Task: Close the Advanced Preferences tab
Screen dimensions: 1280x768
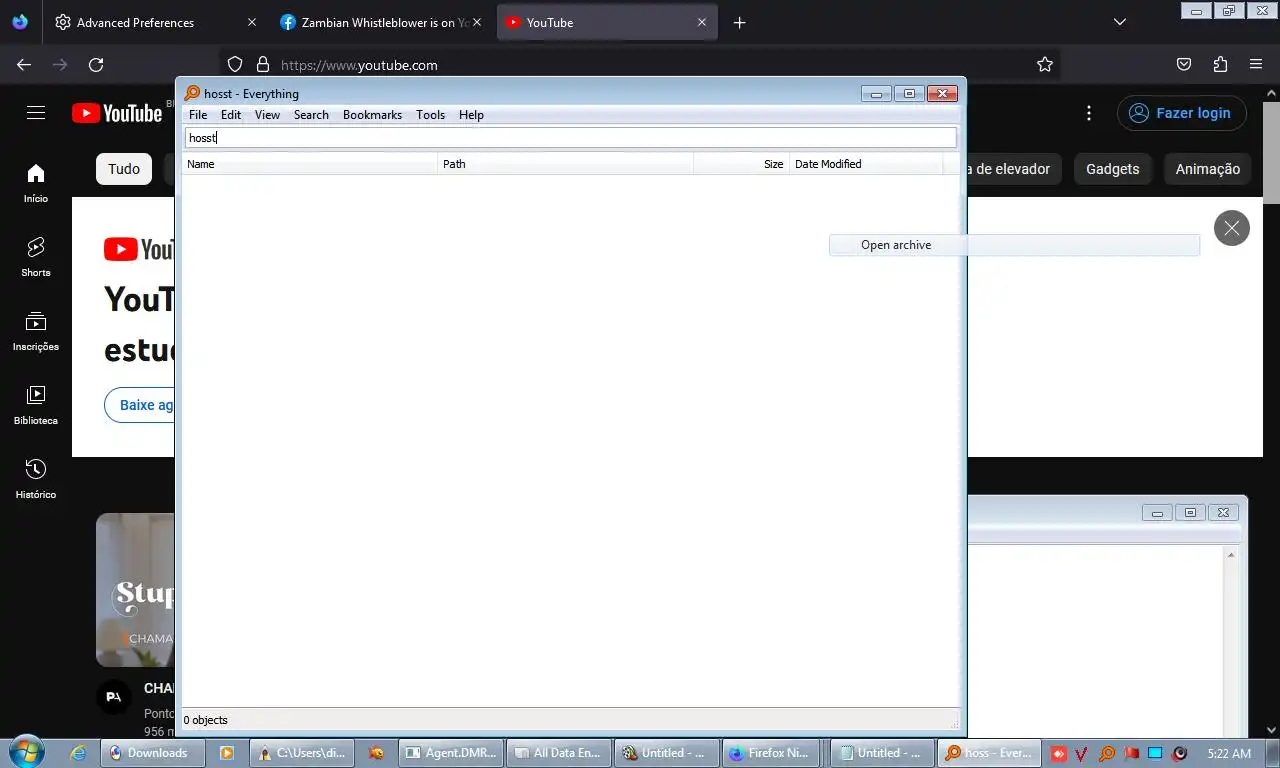Action: tap(251, 22)
